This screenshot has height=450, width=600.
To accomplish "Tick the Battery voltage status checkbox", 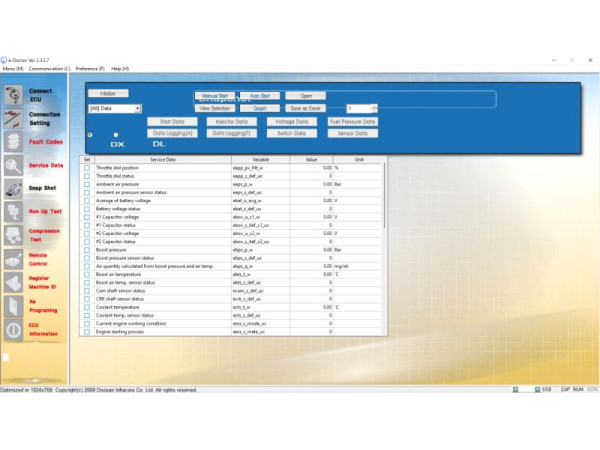I will pyautogui.click(x=87, y=209).
